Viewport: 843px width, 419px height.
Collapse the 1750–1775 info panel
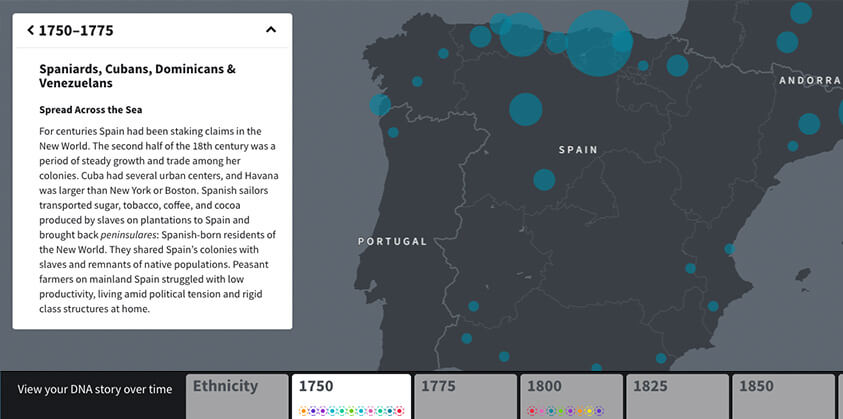(270, 30)
